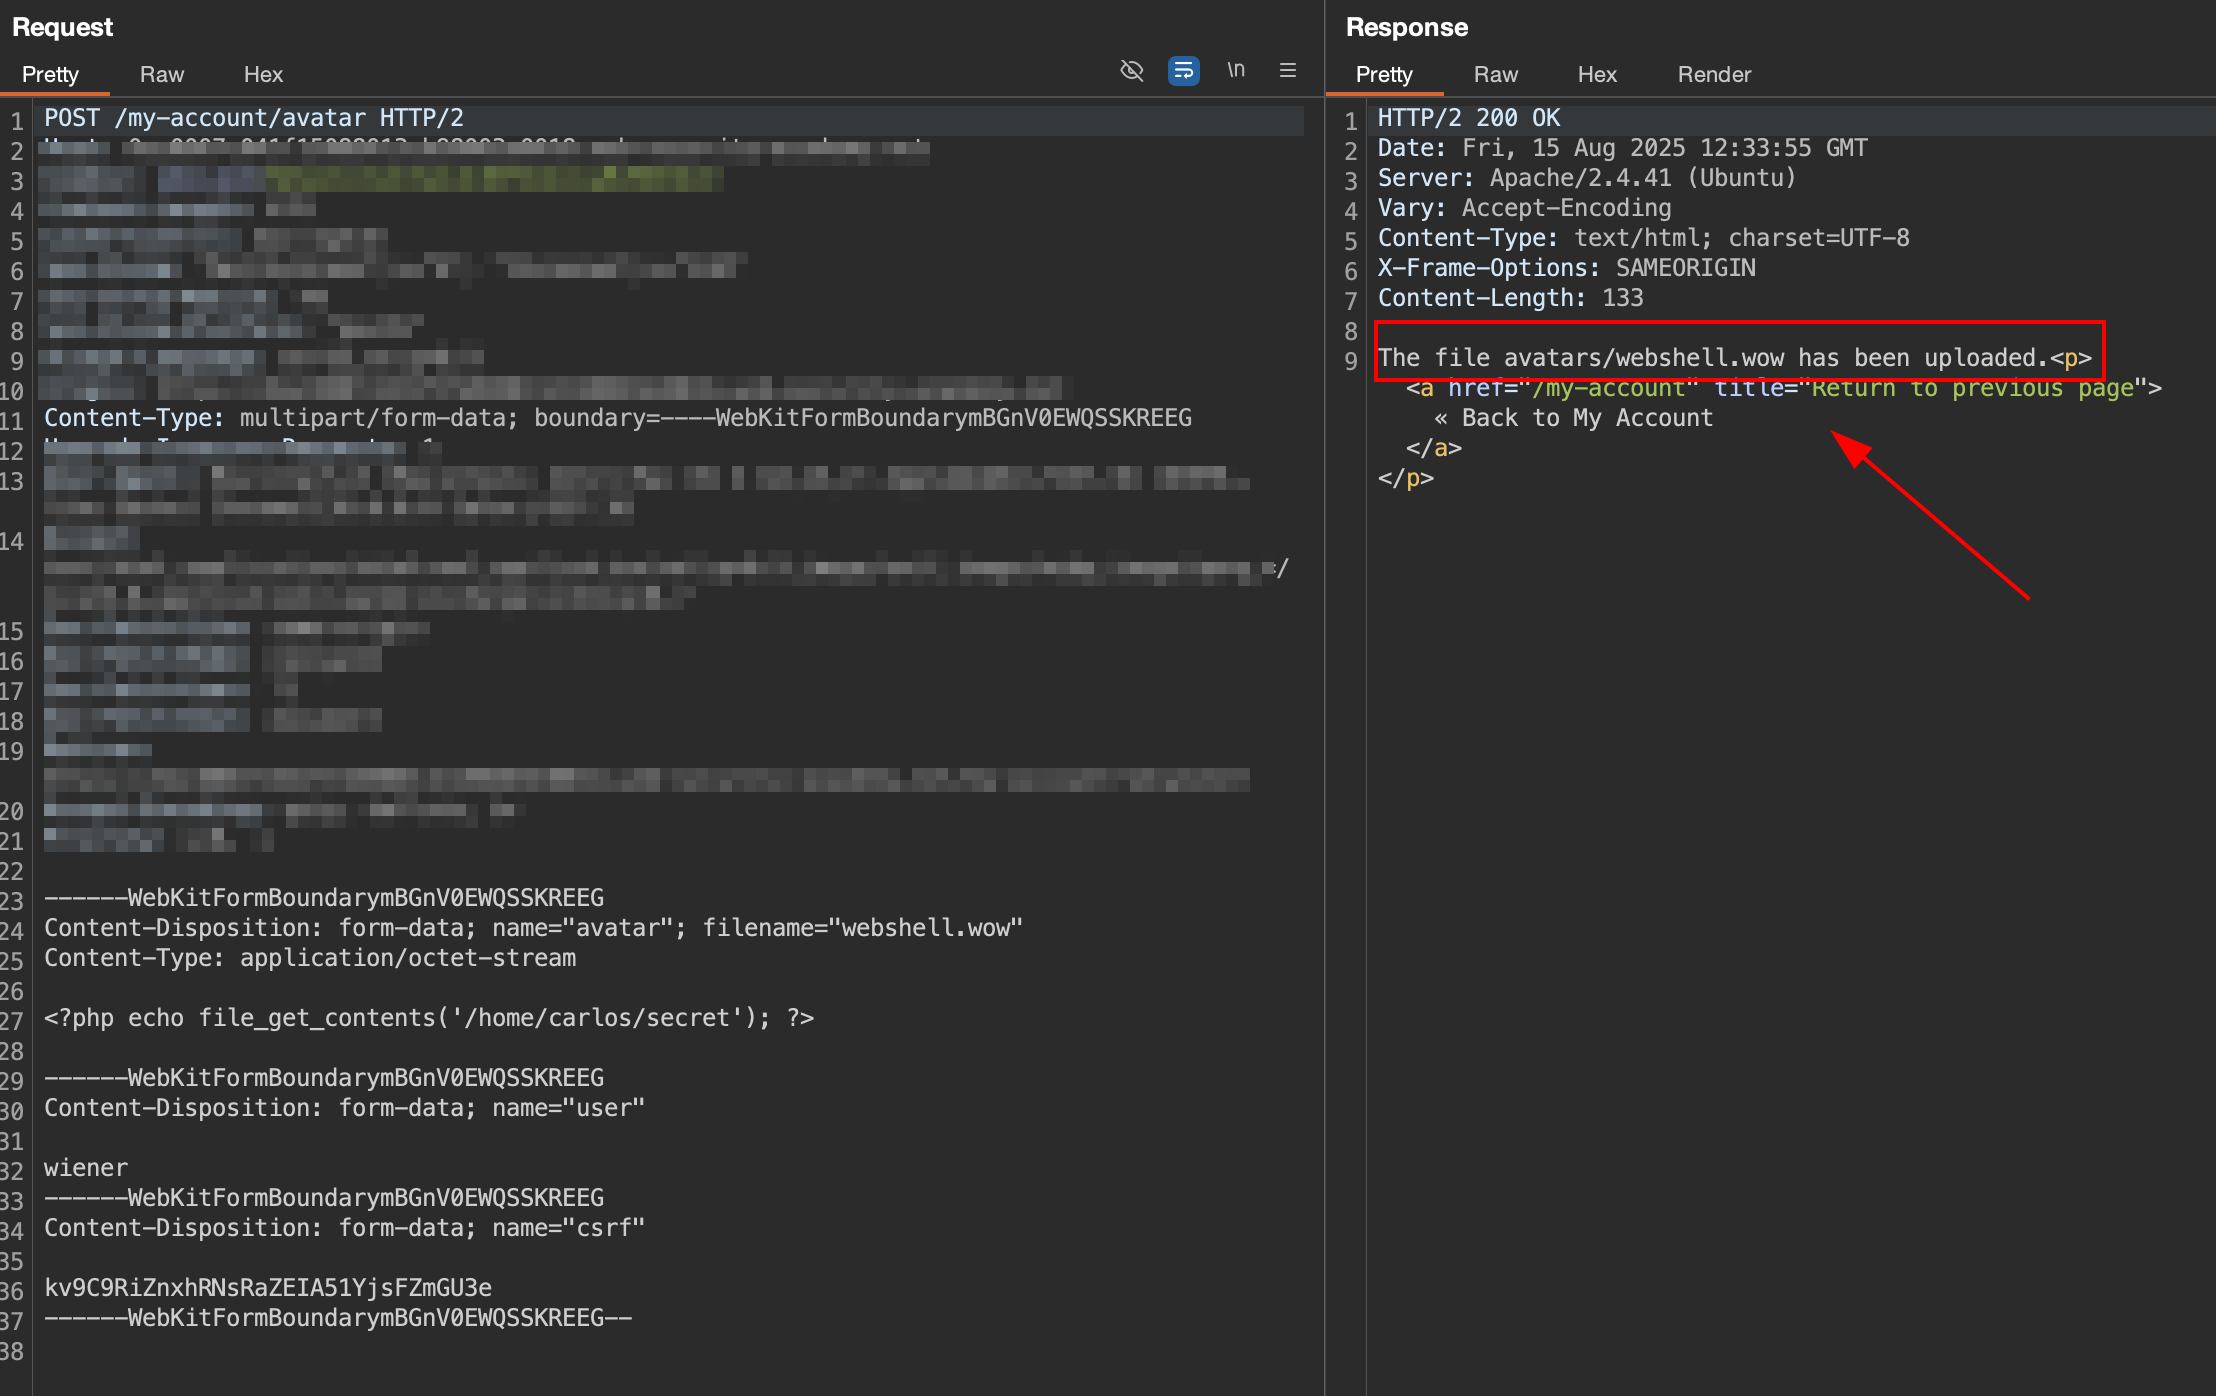Viewport: 2216px width, 1396px height.
Task: Open the Request panel hamburger menu
Action: pyautogui.click(x=1288, y=70)
